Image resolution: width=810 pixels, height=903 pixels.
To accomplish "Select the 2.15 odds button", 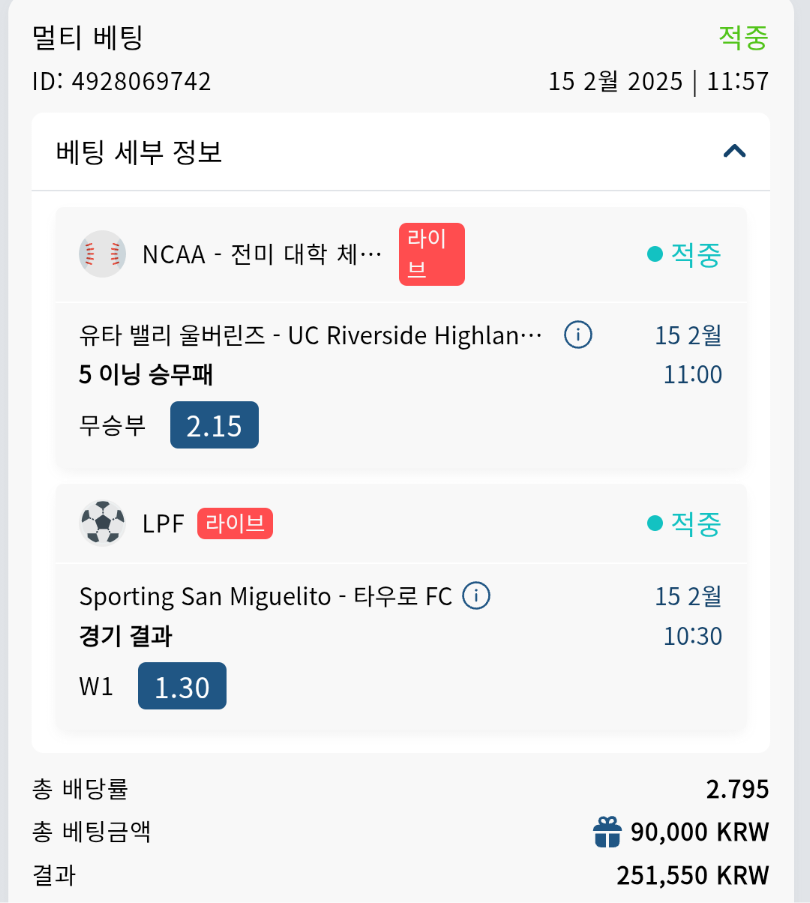I will tap(214, 425).
